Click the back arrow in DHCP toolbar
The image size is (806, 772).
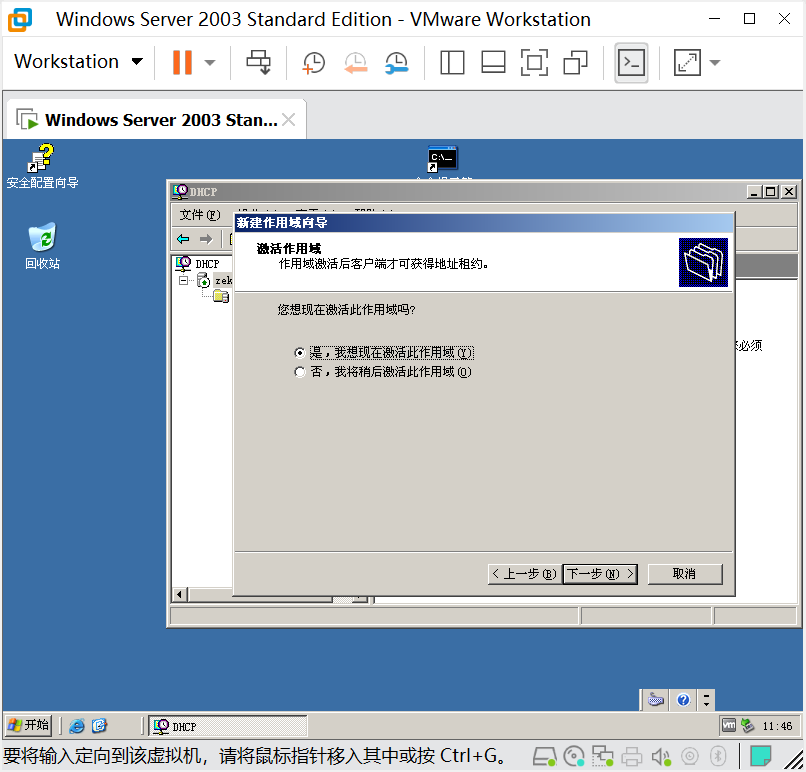(x=183, y=239)
